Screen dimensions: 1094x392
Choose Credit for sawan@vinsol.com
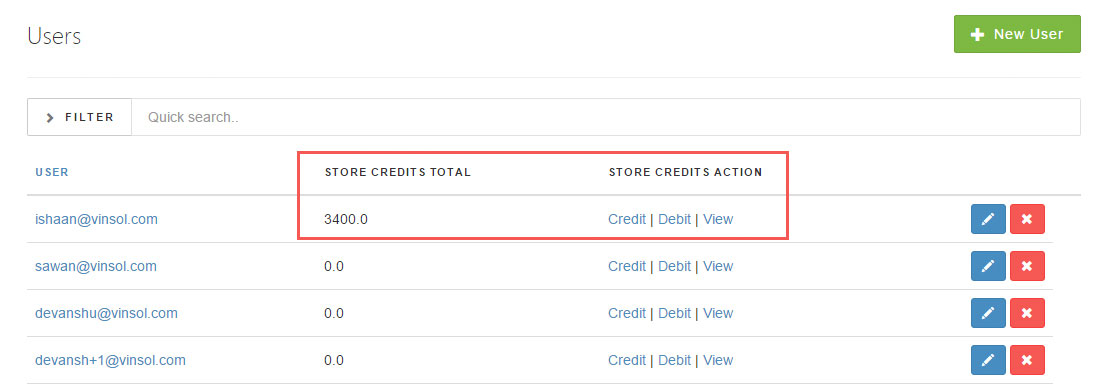[x=627, y=266]
